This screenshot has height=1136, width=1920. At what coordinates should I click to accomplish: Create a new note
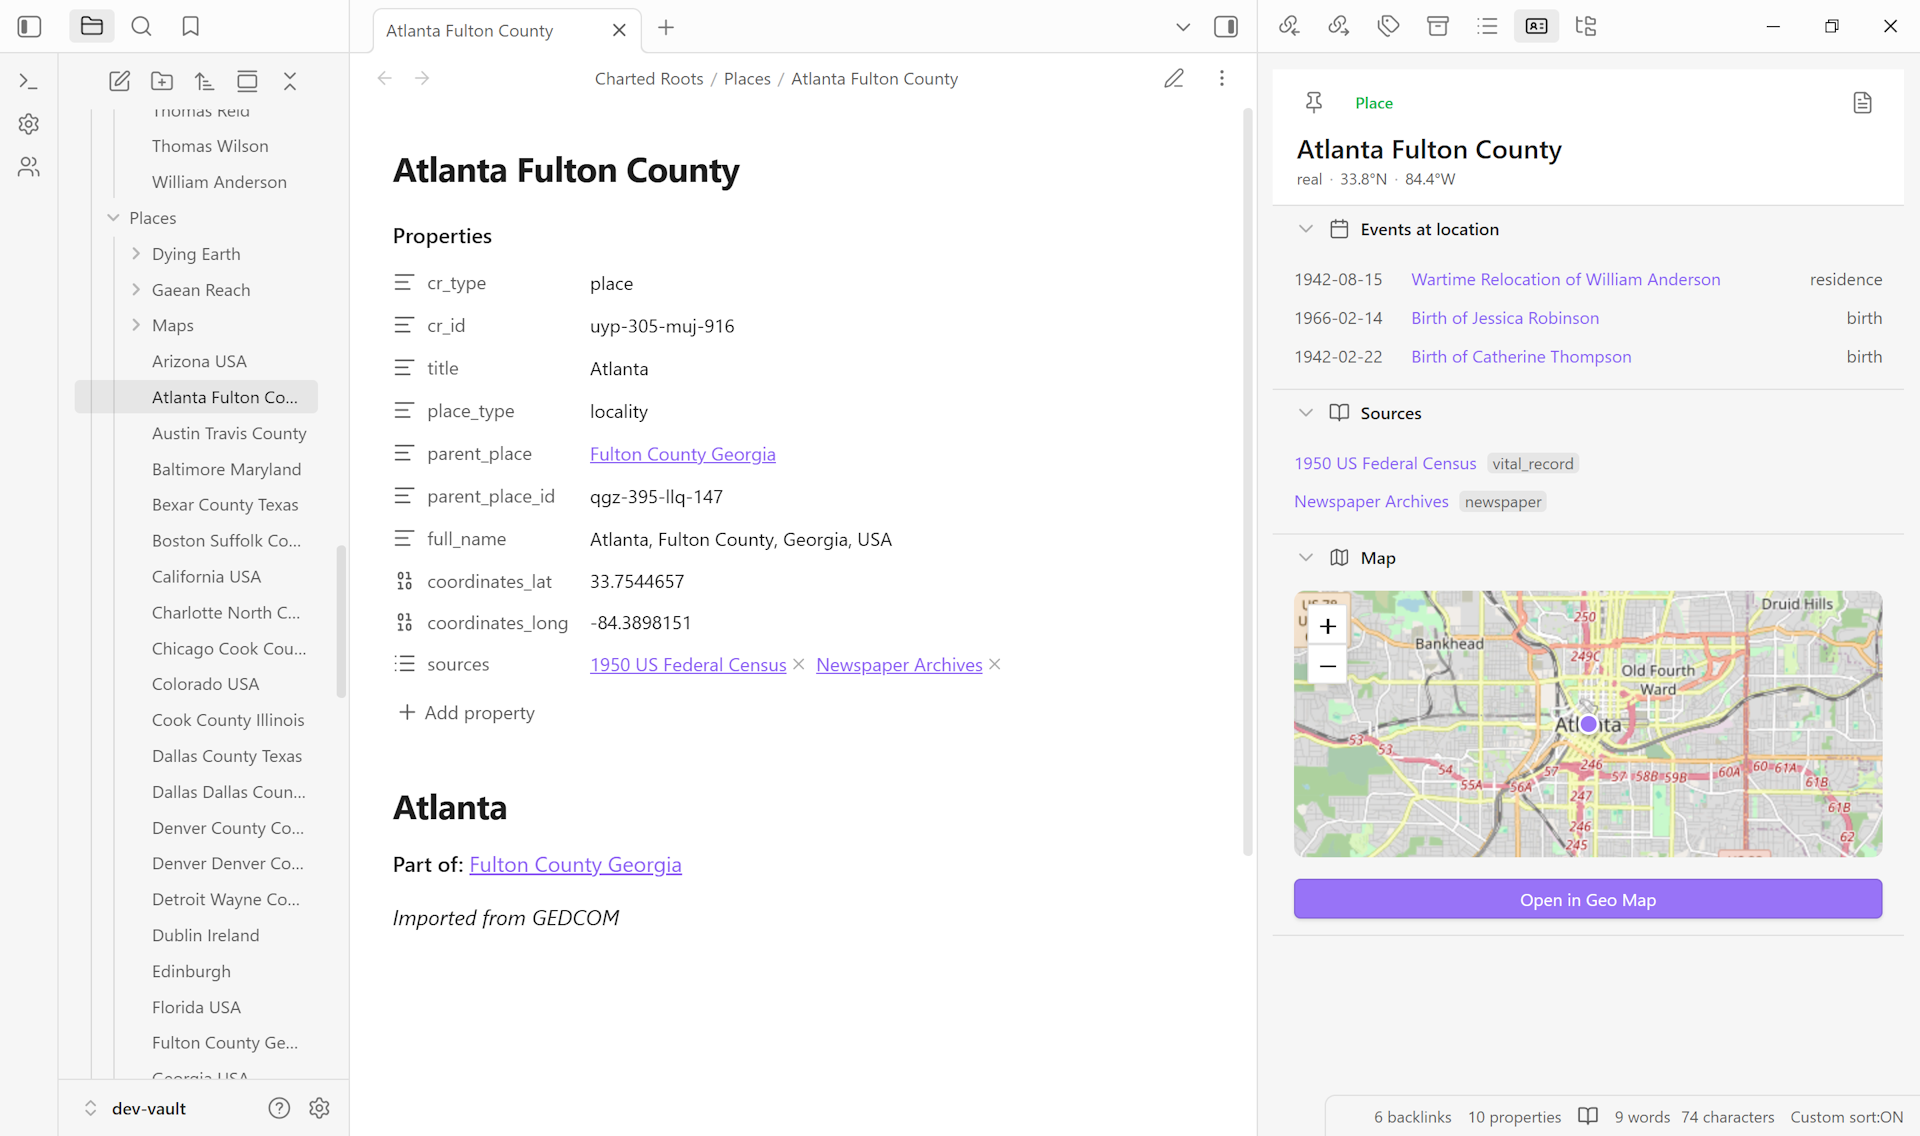pyautogui.click(x=119, y=82)
